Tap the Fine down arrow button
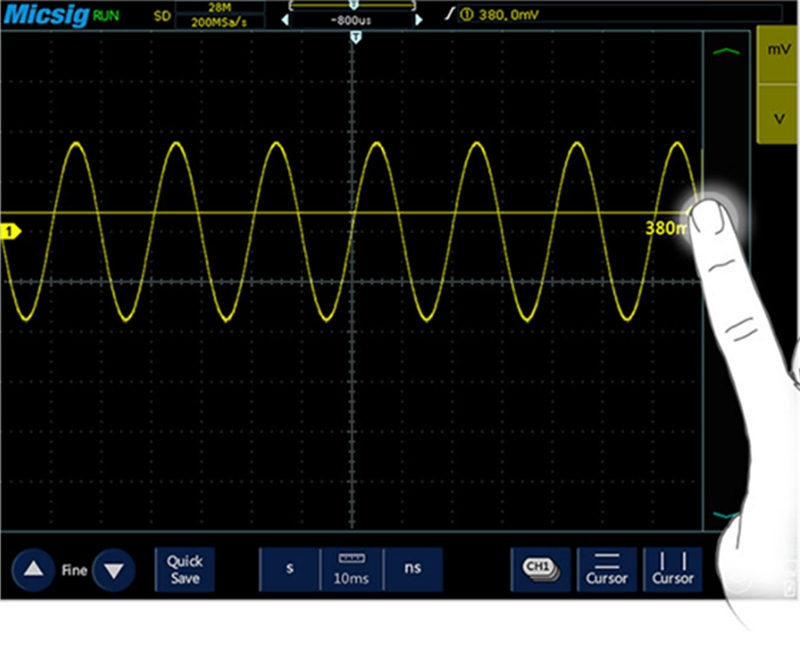 click(x=115, y=570)
